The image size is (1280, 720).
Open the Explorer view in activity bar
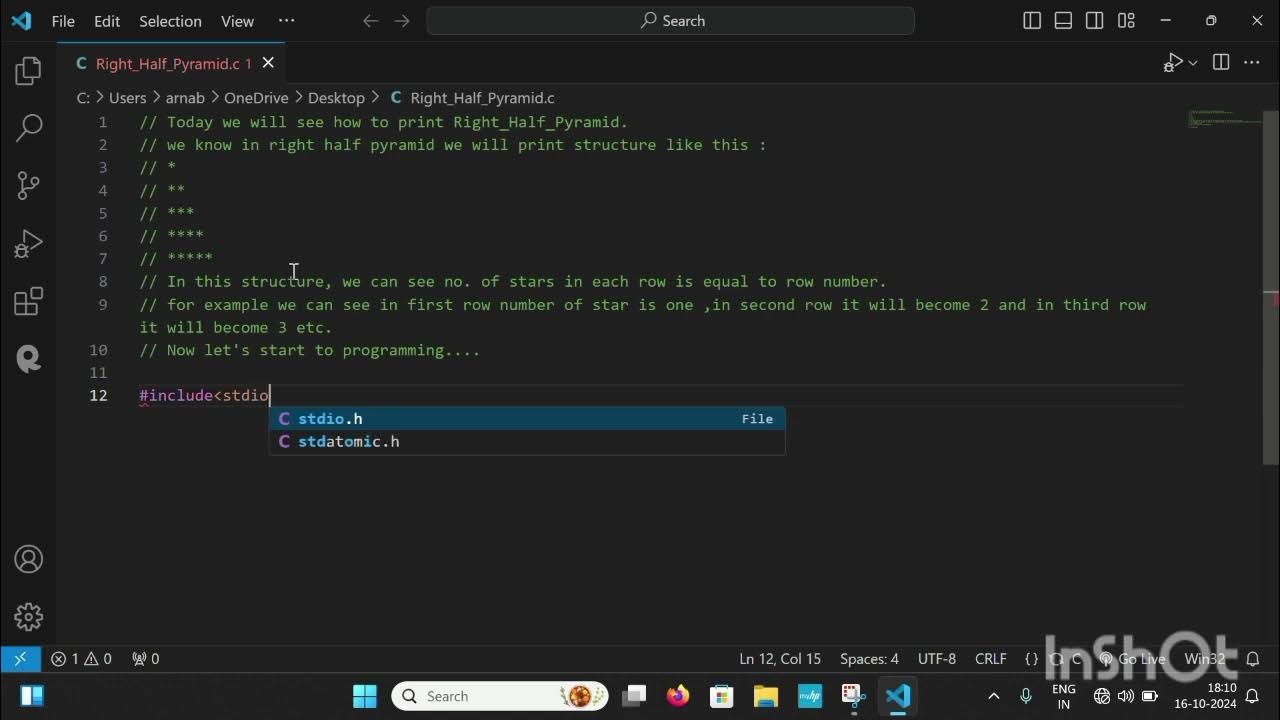click(x=29, y=71)
